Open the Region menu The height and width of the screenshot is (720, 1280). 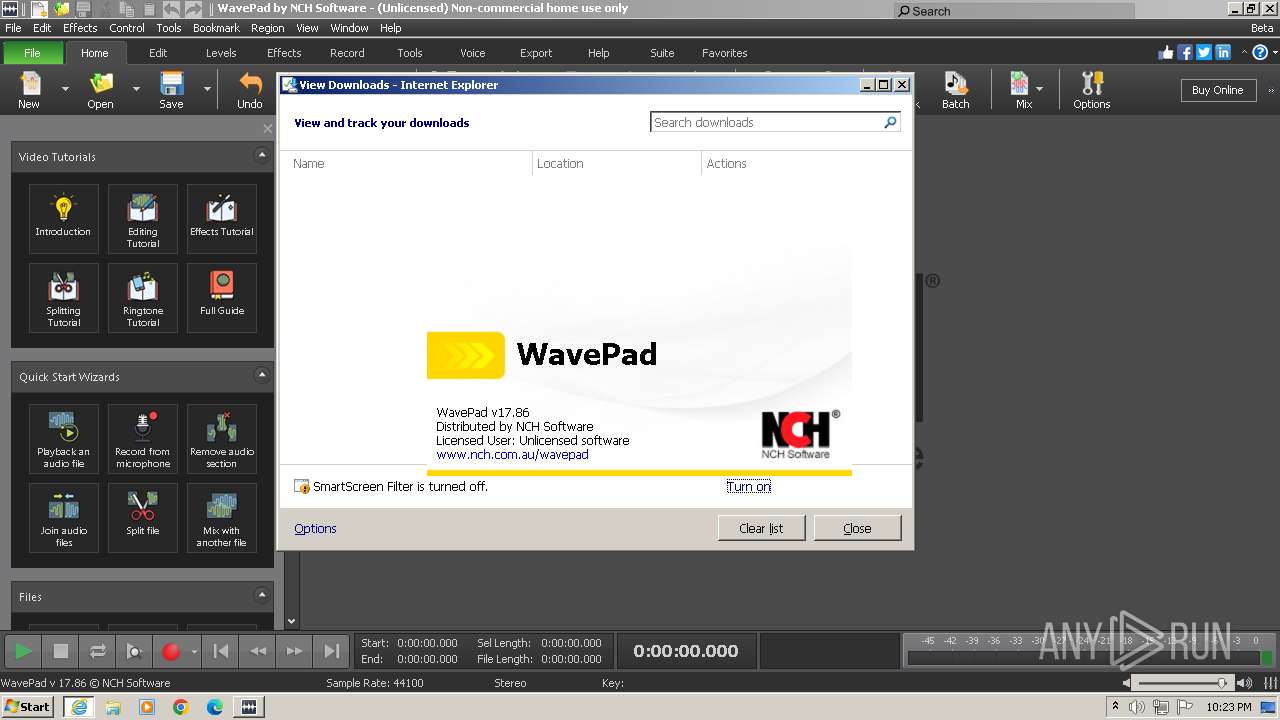[267, 28]
